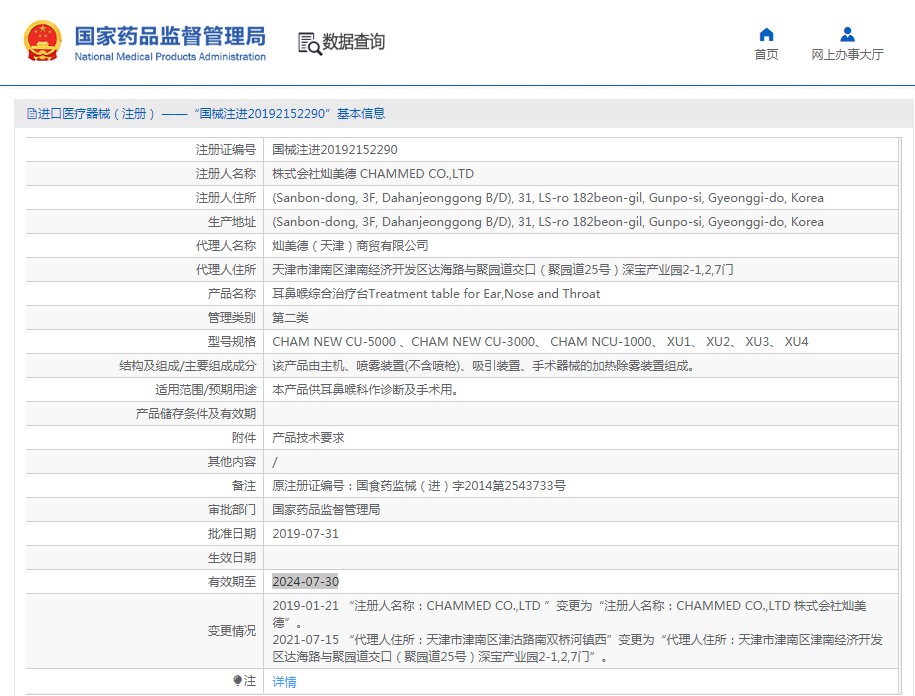Click the 注册人名称 row label
This screenshot has width=915, height=696.
point(226,174)
